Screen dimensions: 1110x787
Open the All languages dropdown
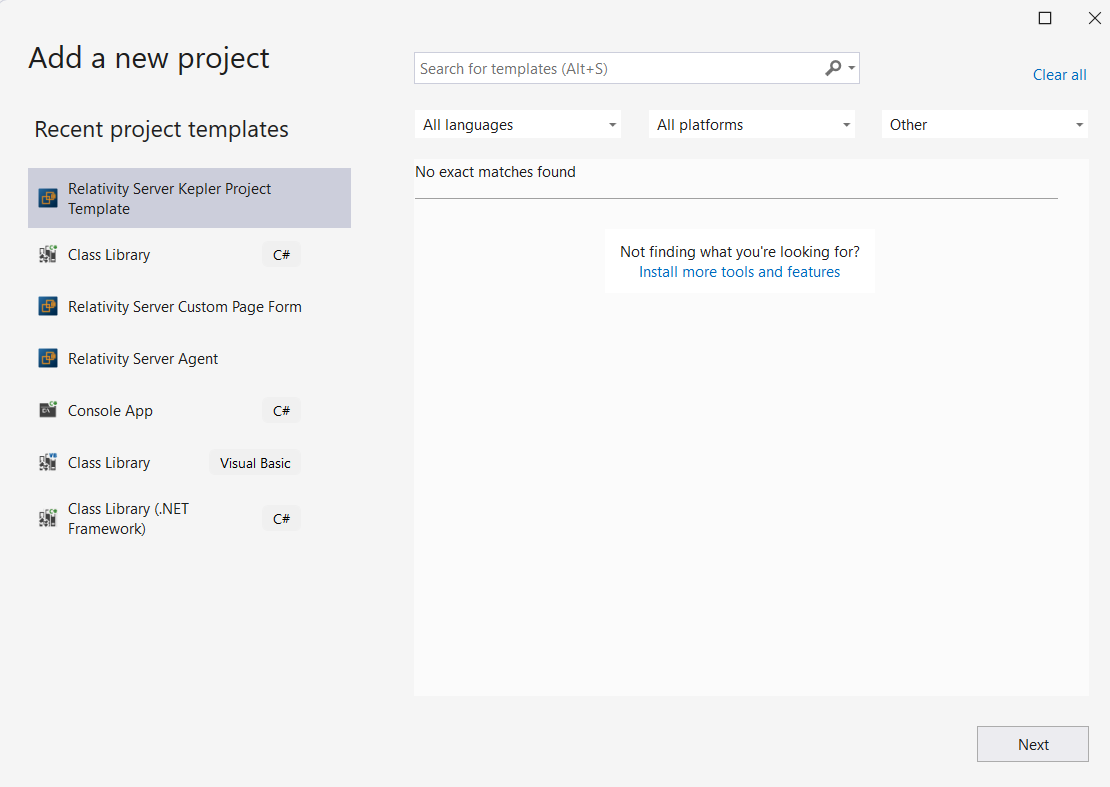pos(517,125)
